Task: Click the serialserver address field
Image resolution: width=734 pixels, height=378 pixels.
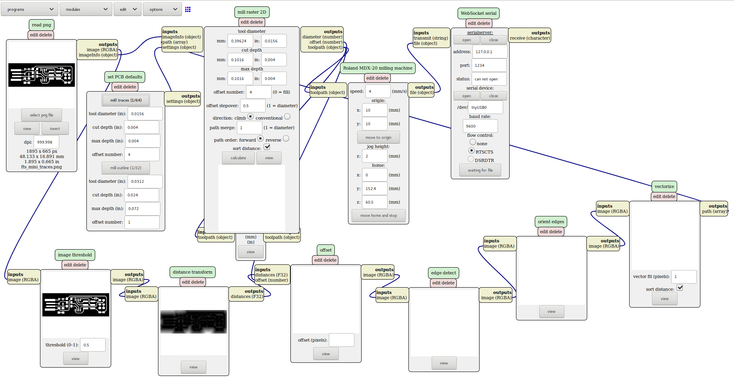Action: tap(489, 52)
